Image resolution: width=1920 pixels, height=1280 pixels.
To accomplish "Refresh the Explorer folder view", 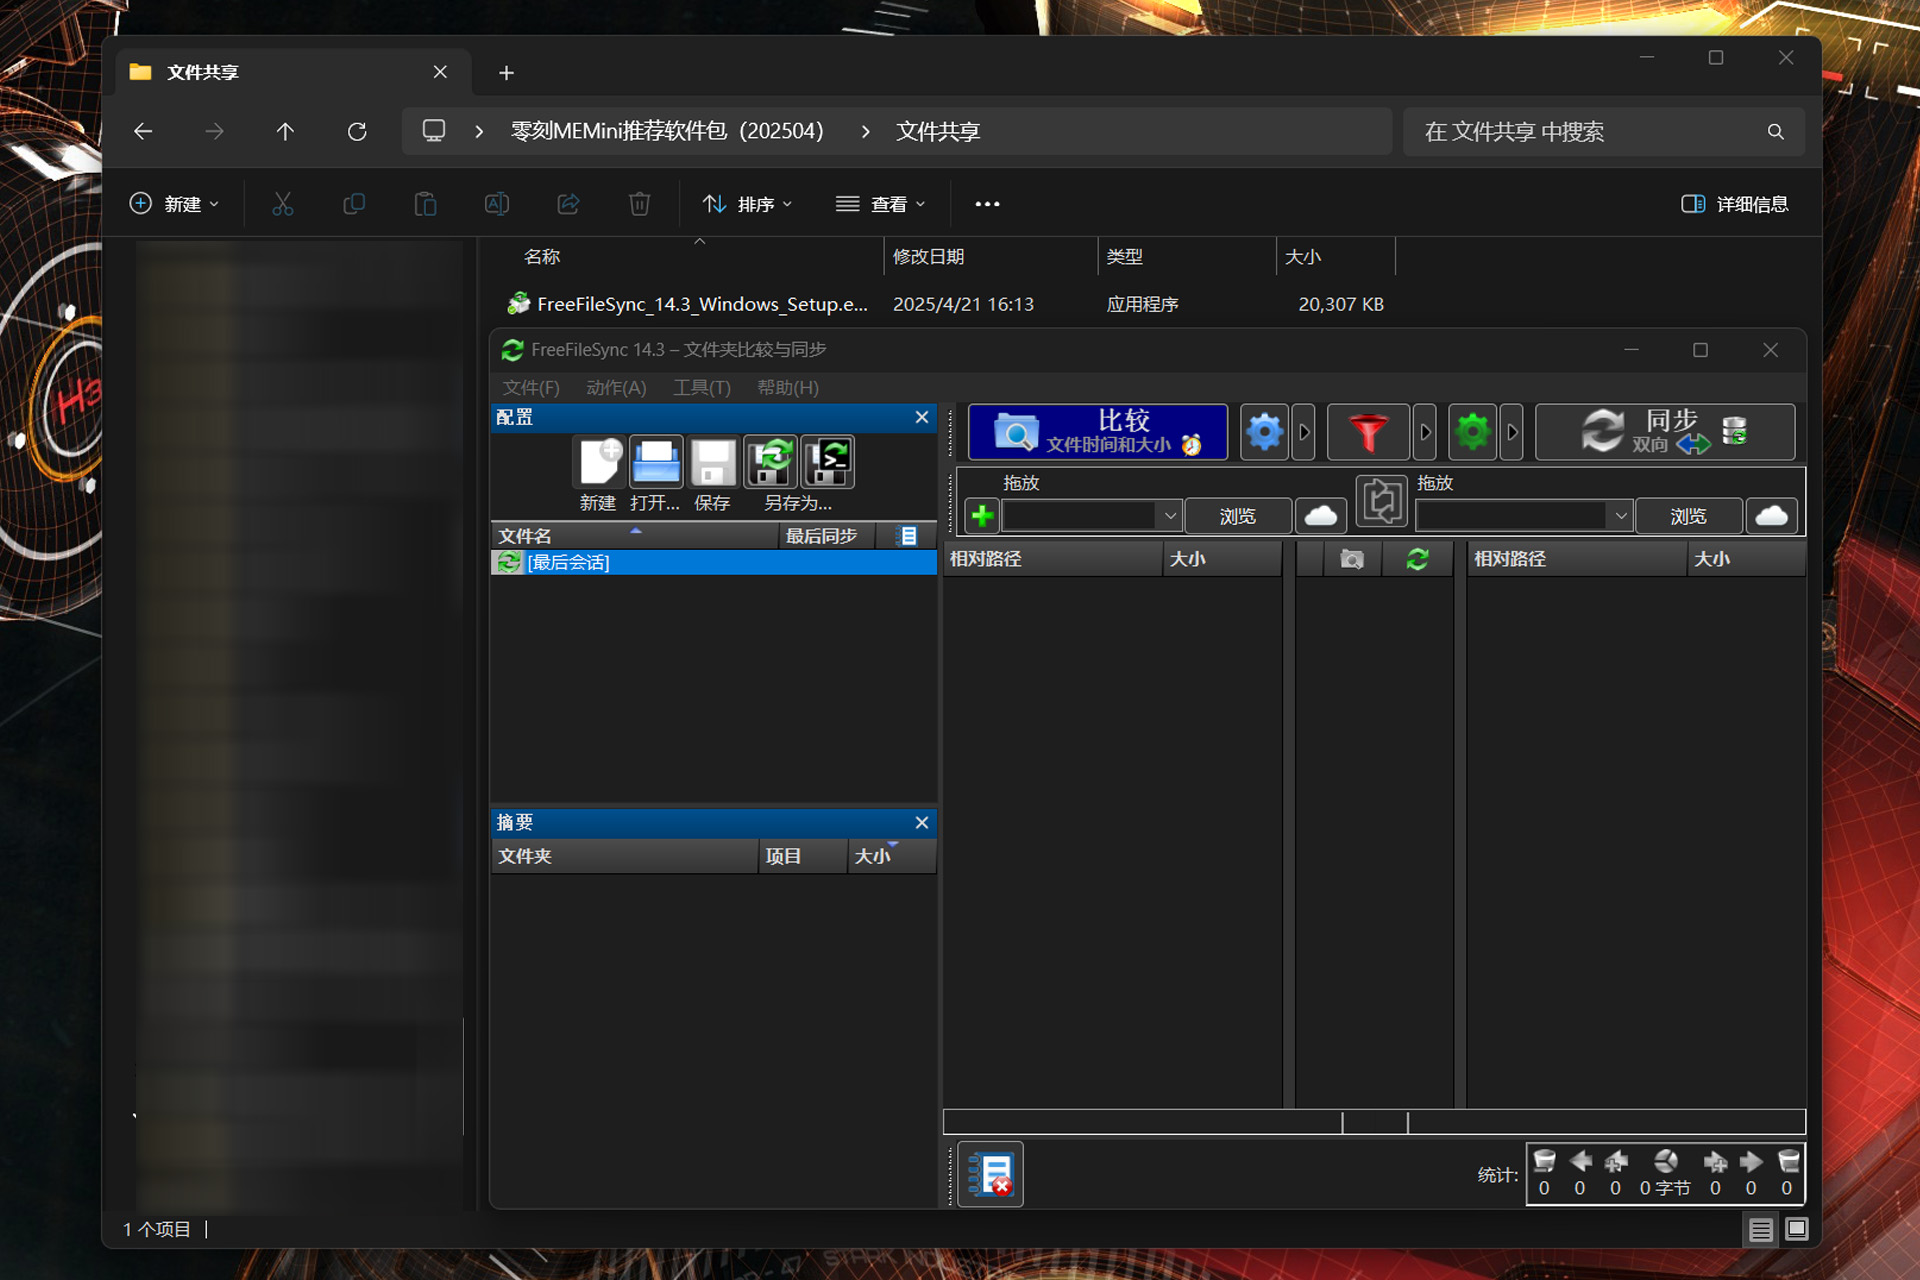I will click(x=357, y=131).
